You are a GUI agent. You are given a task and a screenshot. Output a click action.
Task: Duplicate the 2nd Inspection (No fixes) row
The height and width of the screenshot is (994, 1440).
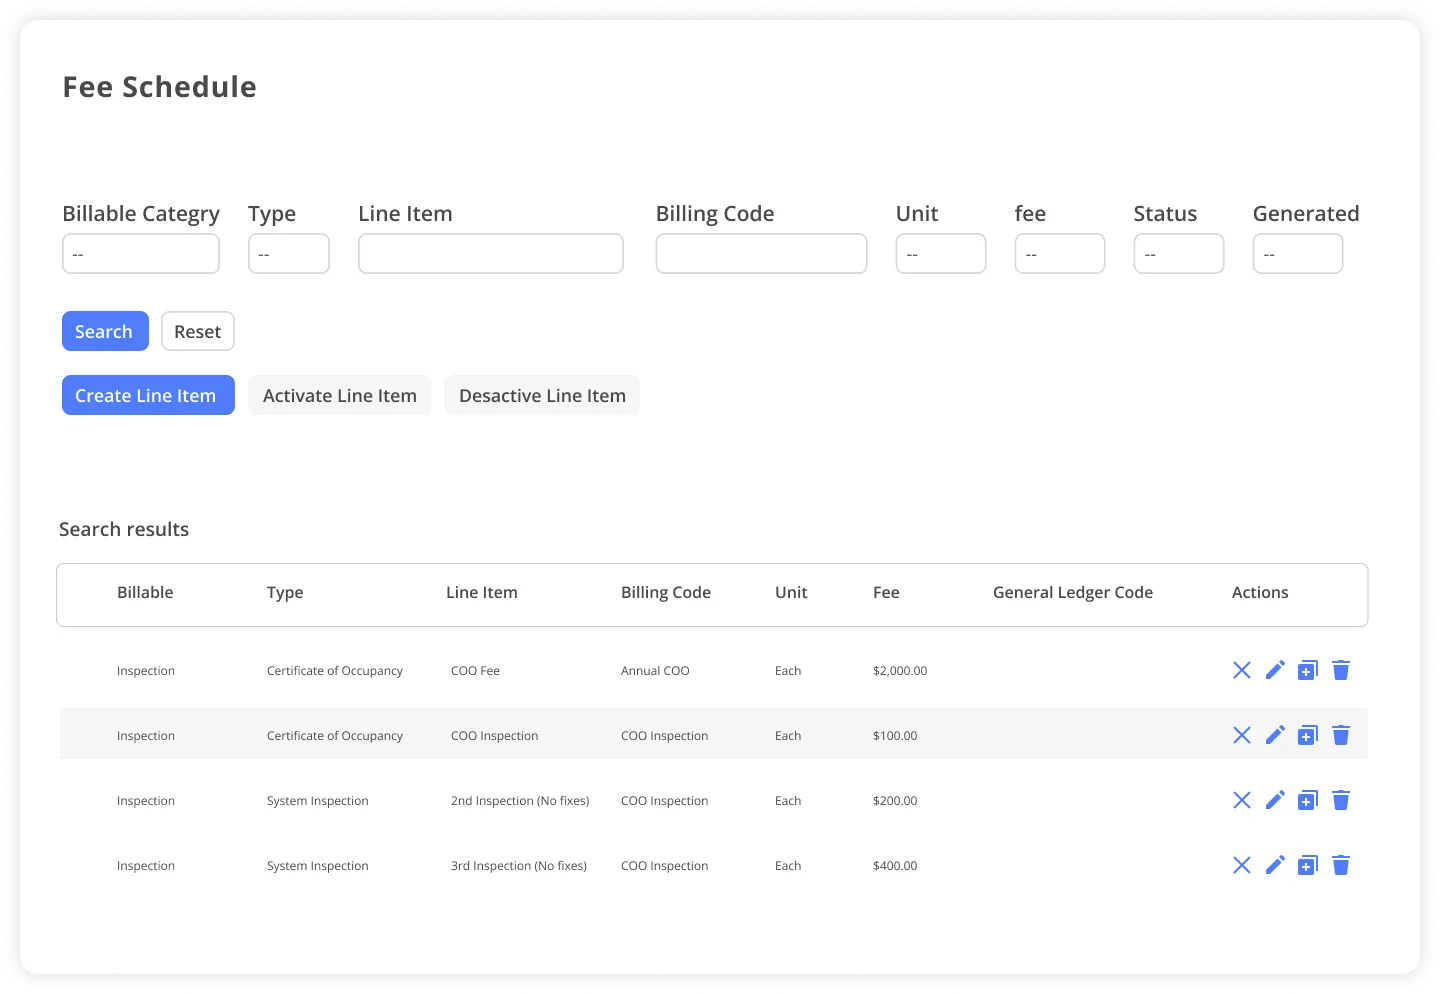pyautogui.click(x=1308, y=800)
